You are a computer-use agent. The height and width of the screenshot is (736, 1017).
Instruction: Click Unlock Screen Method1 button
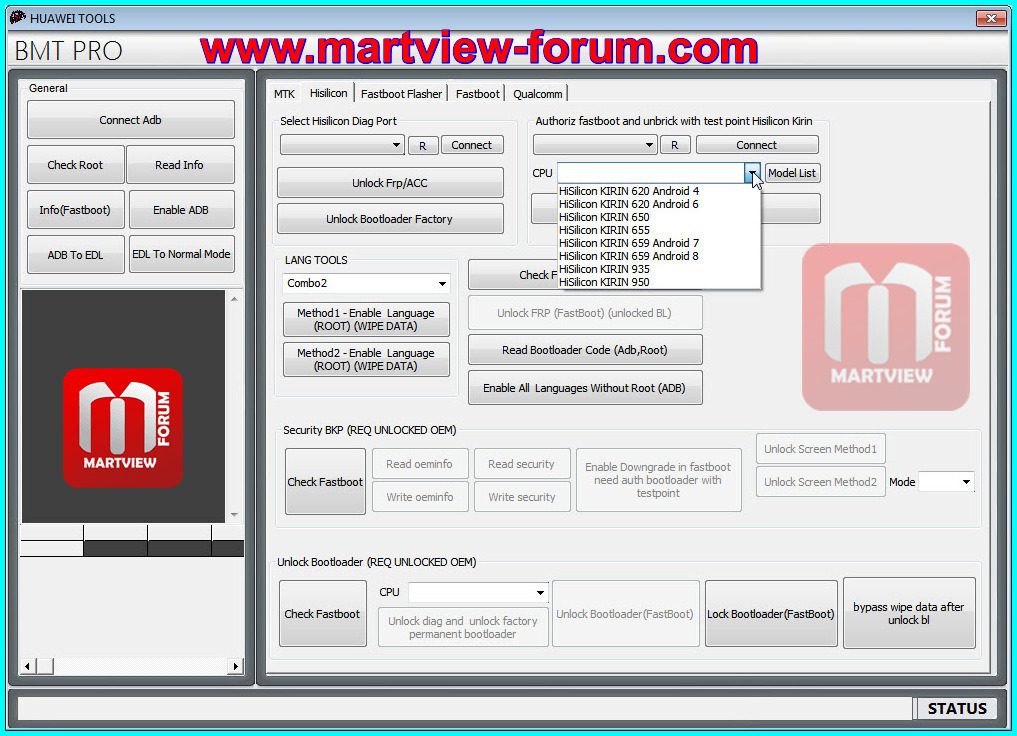point(820,449)
